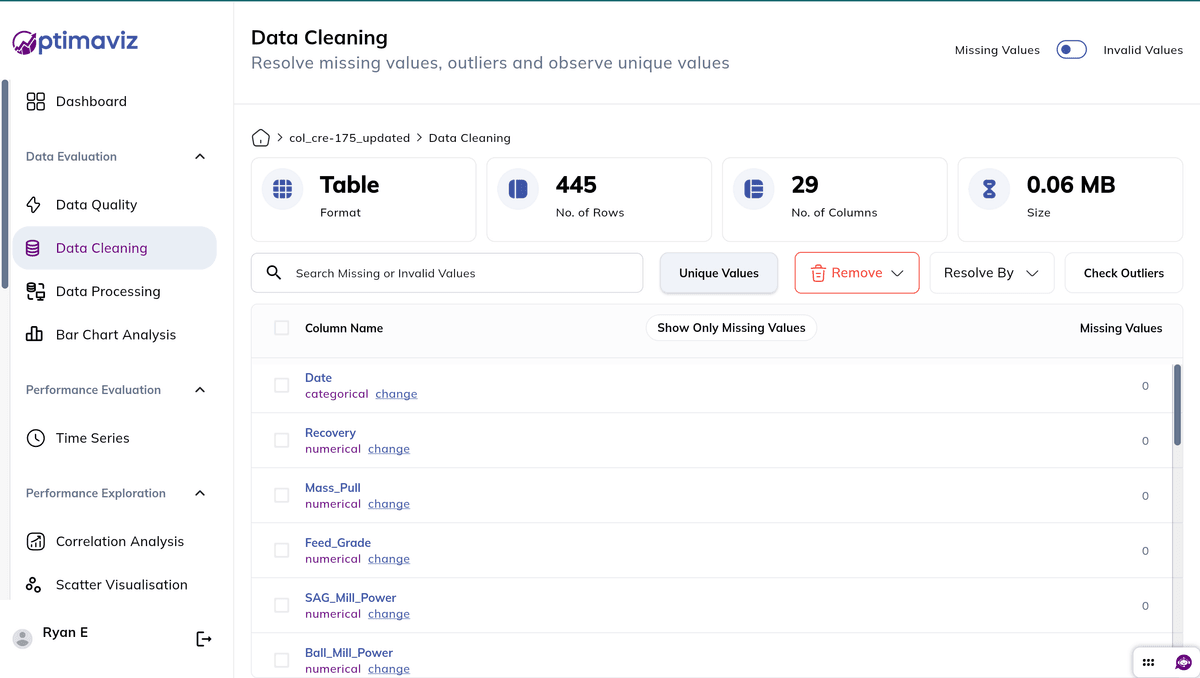This screenshot has height=678, width=1200.
Task: Open Data Processing in sidebar
Action: click(108, 292)
